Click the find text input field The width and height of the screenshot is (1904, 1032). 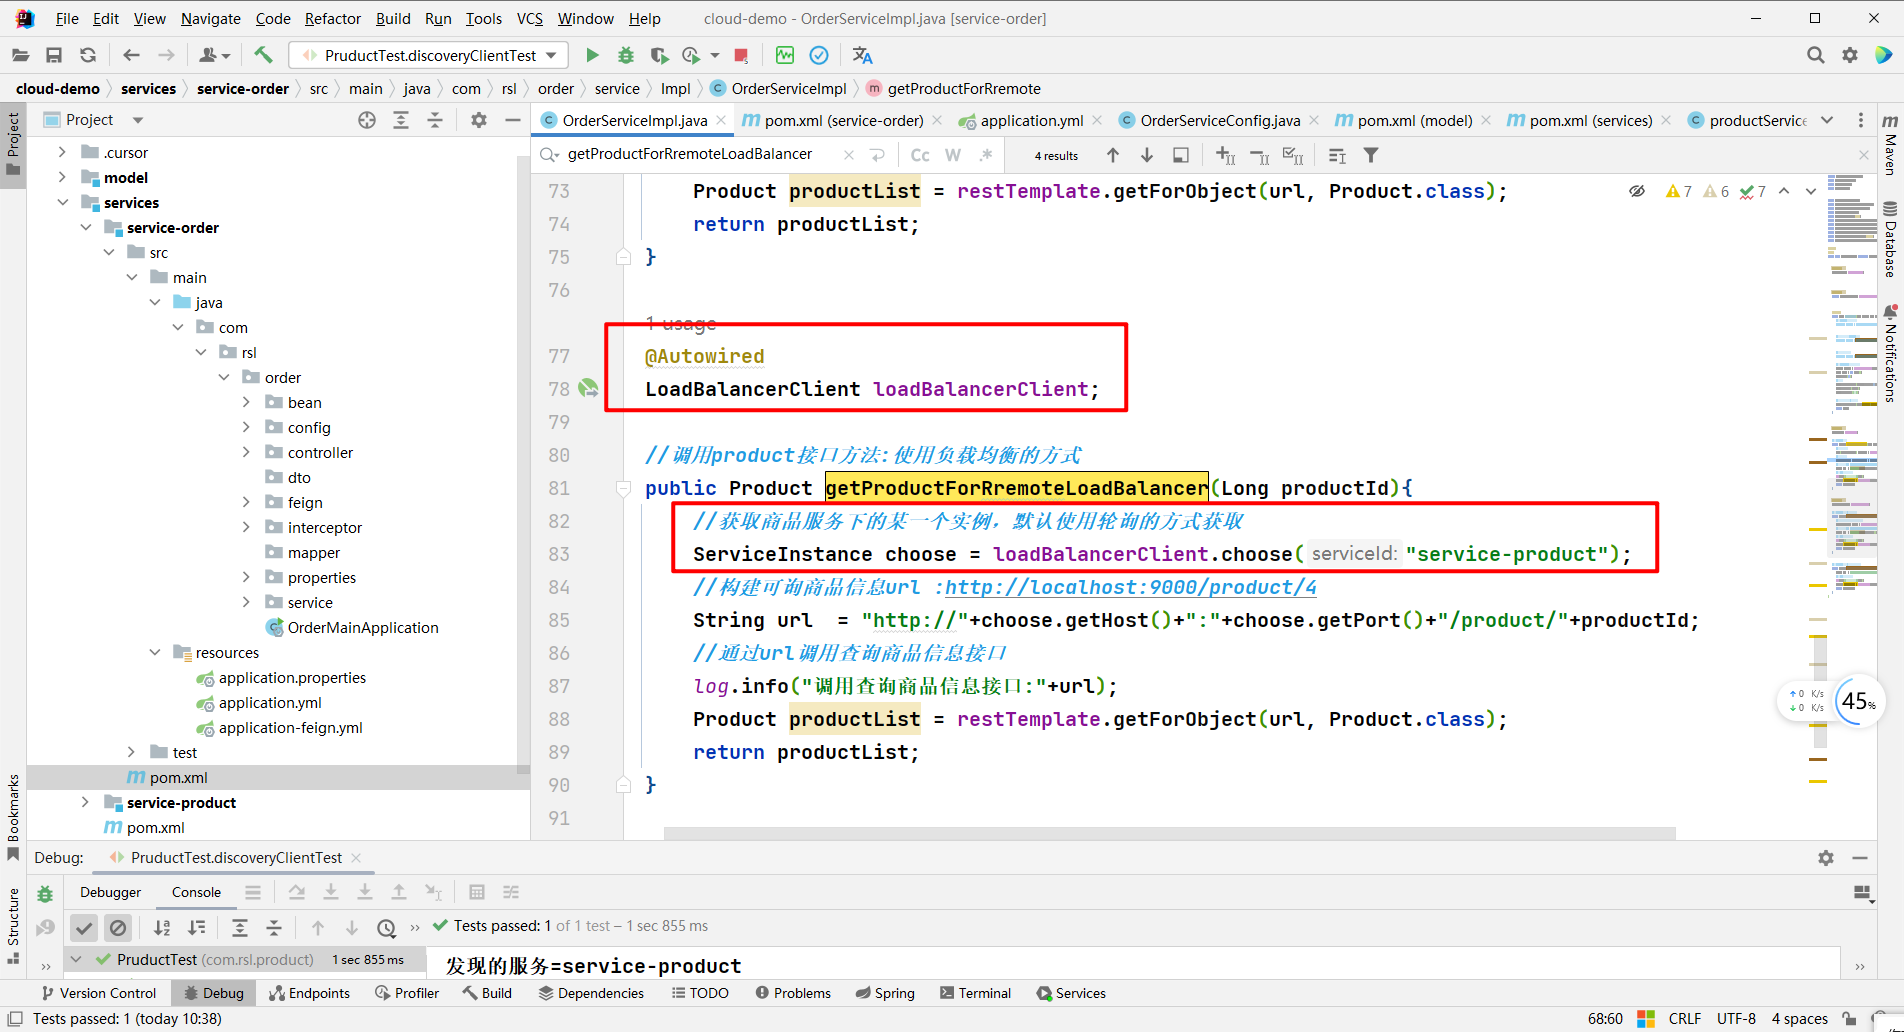click(x=702, y=154)
